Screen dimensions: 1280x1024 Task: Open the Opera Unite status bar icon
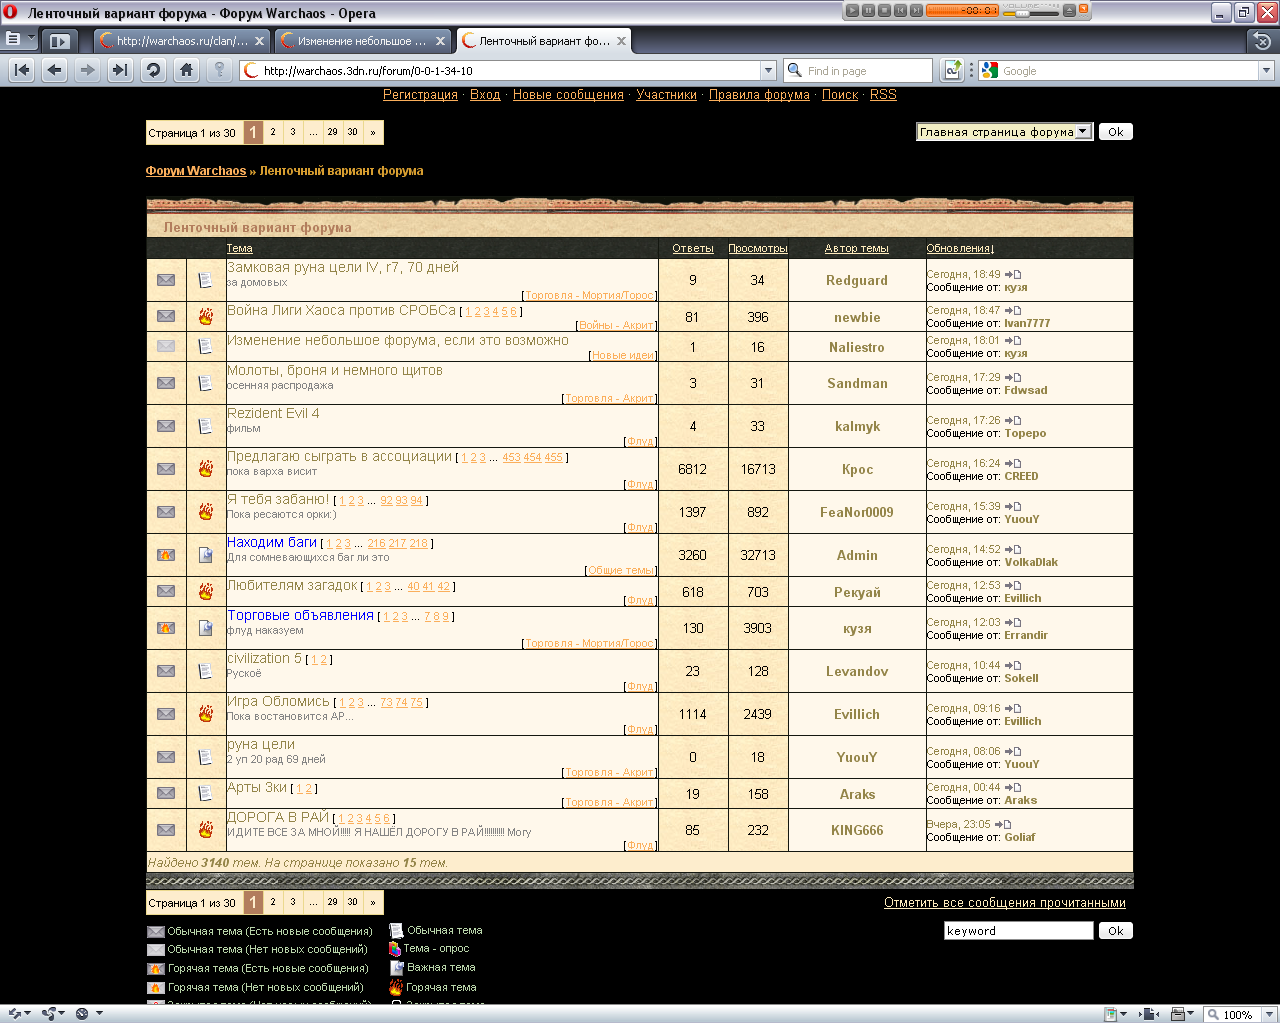[x=49, y=1014]
